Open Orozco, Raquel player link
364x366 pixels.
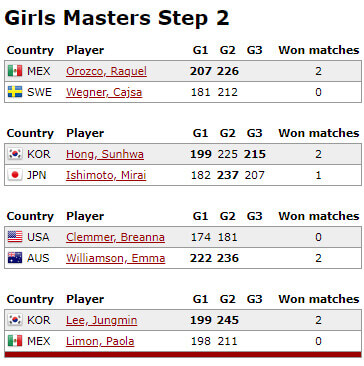106,71
